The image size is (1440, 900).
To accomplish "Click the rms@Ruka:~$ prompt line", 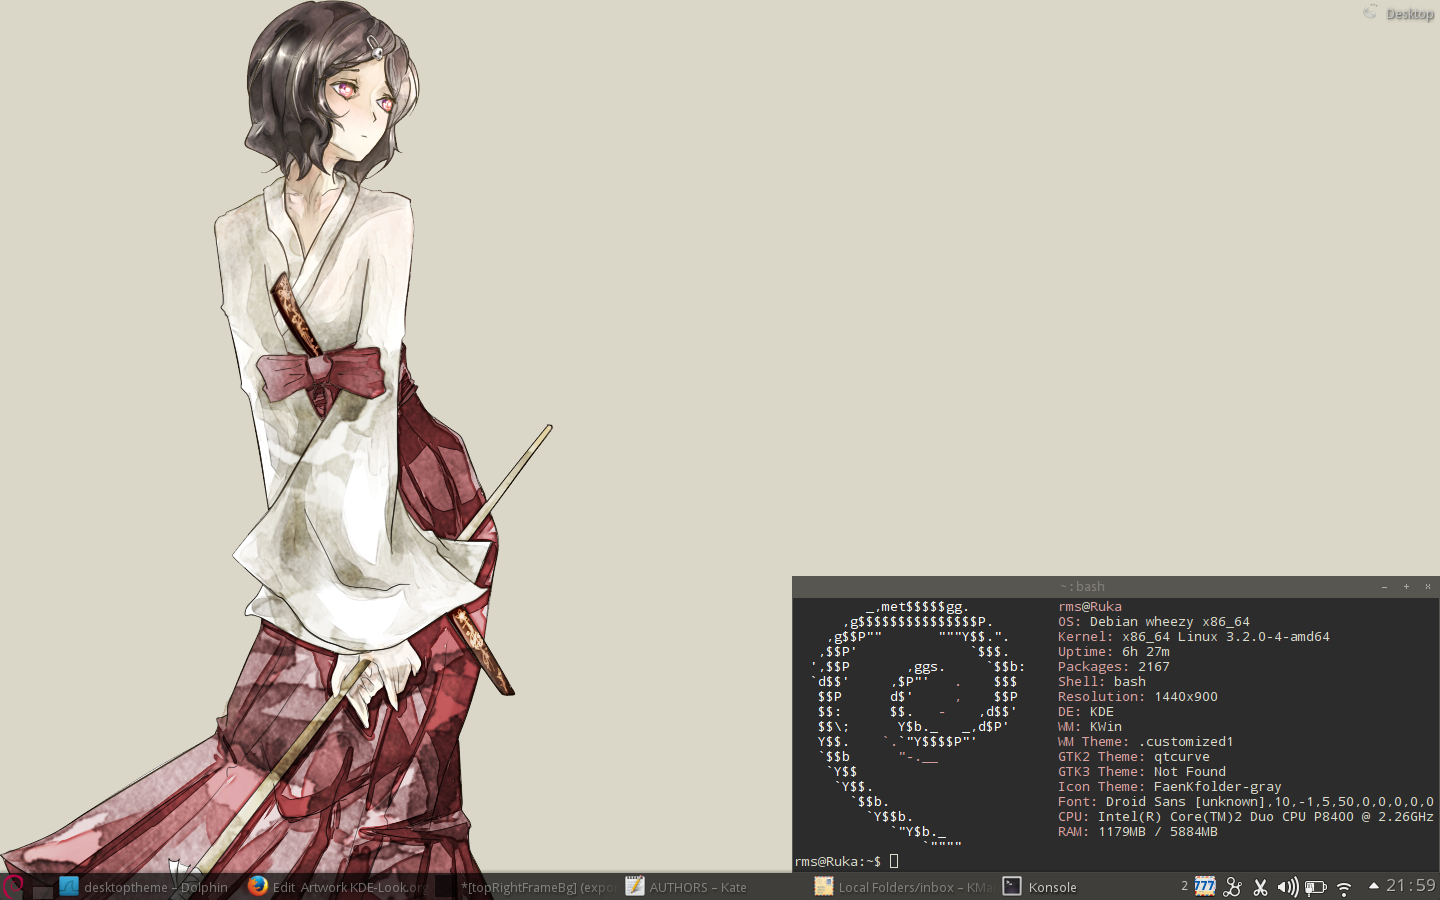I will pos(847,861).
